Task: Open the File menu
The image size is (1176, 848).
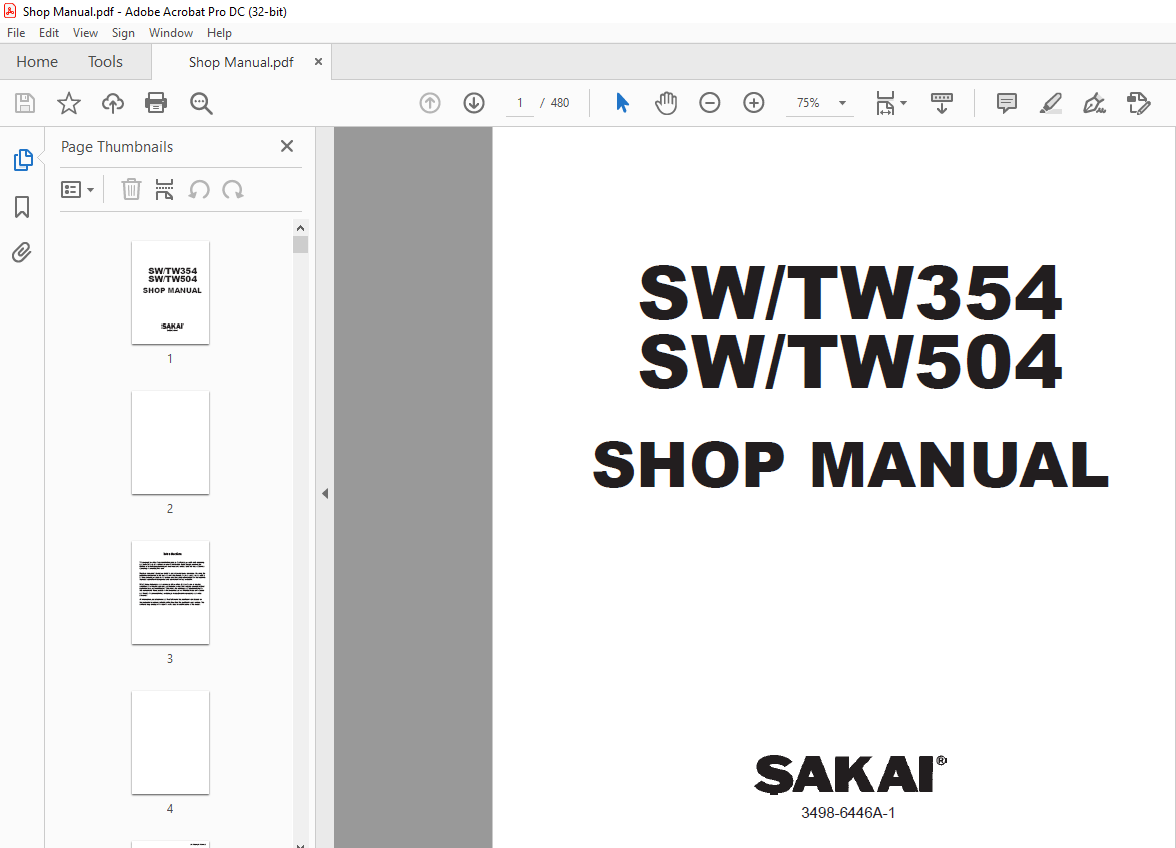Action: point(16,33)
